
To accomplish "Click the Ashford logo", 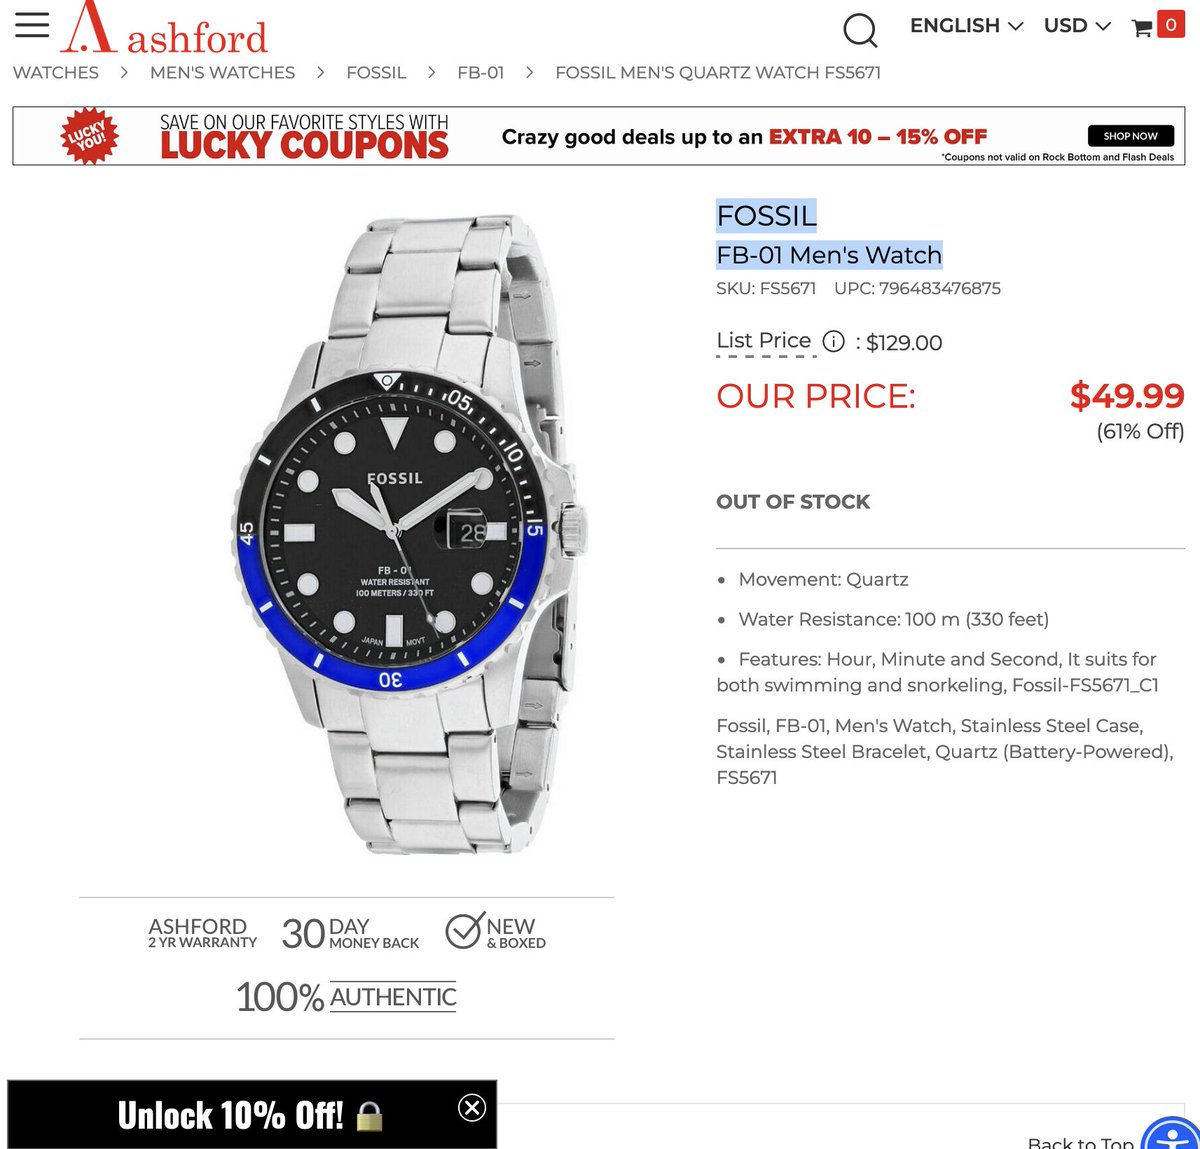I will point(165,28).
